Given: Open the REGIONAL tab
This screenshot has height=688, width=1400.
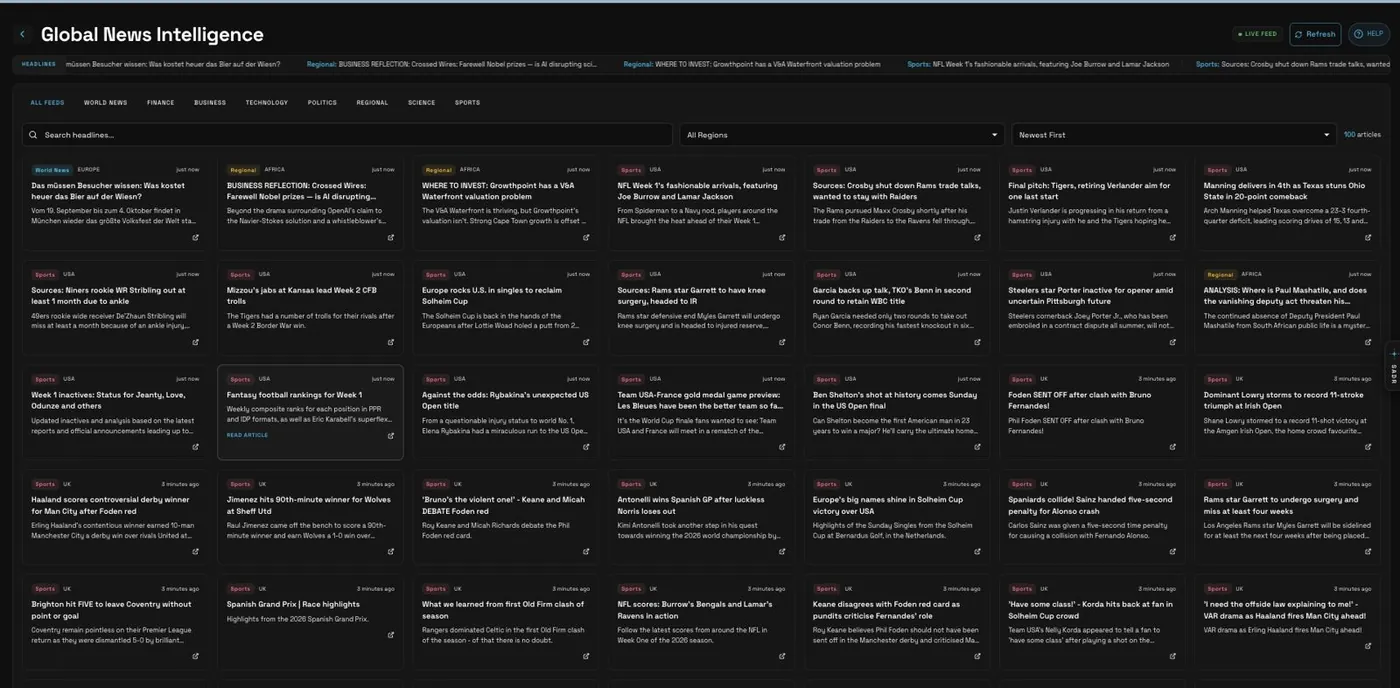Looking at the screenshot, I should click(x=372, y=102).
